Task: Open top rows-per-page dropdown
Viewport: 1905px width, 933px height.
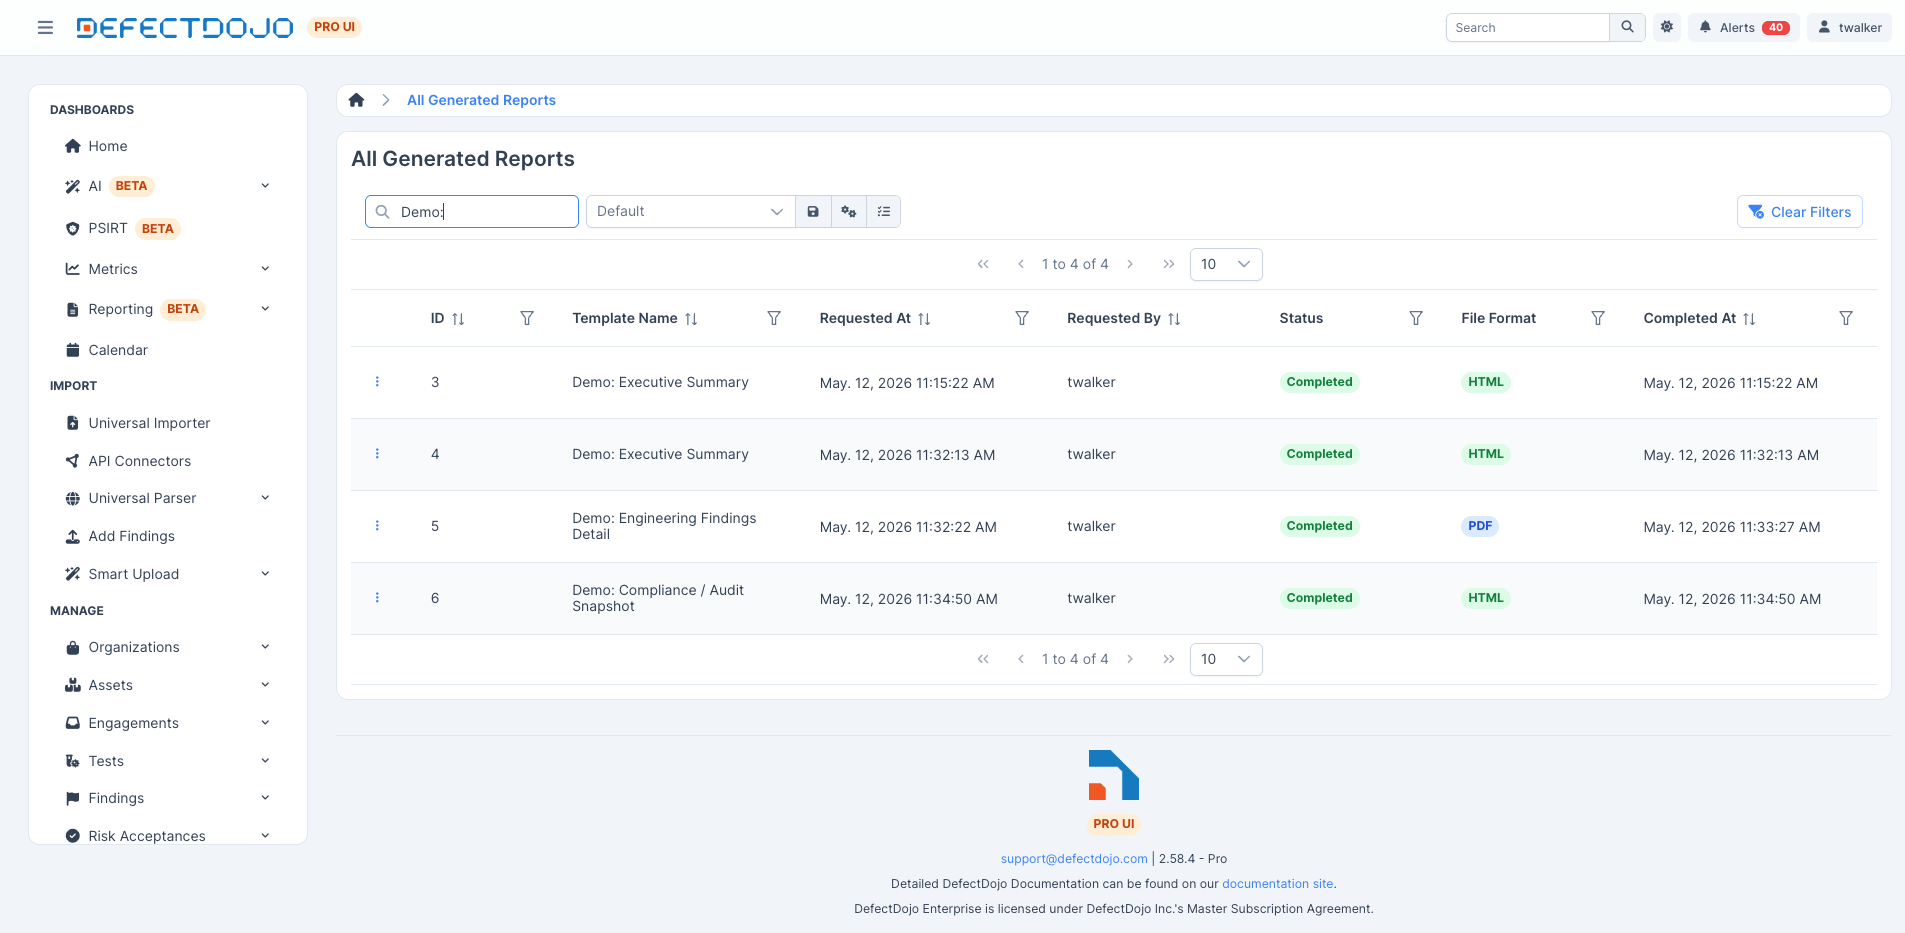Action: click(1226, 264)
